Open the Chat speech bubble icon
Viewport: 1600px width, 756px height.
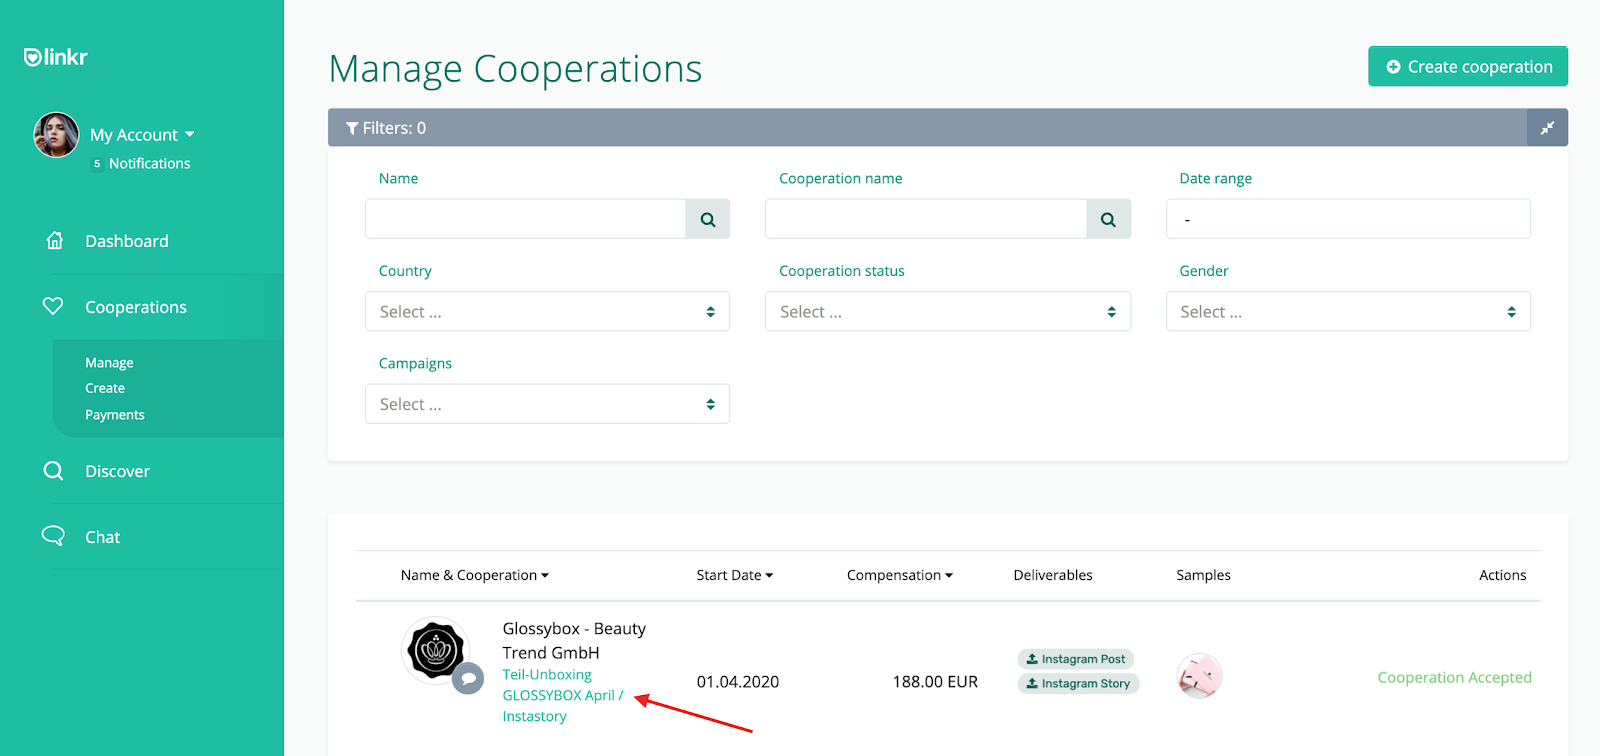tap(53, 536)
